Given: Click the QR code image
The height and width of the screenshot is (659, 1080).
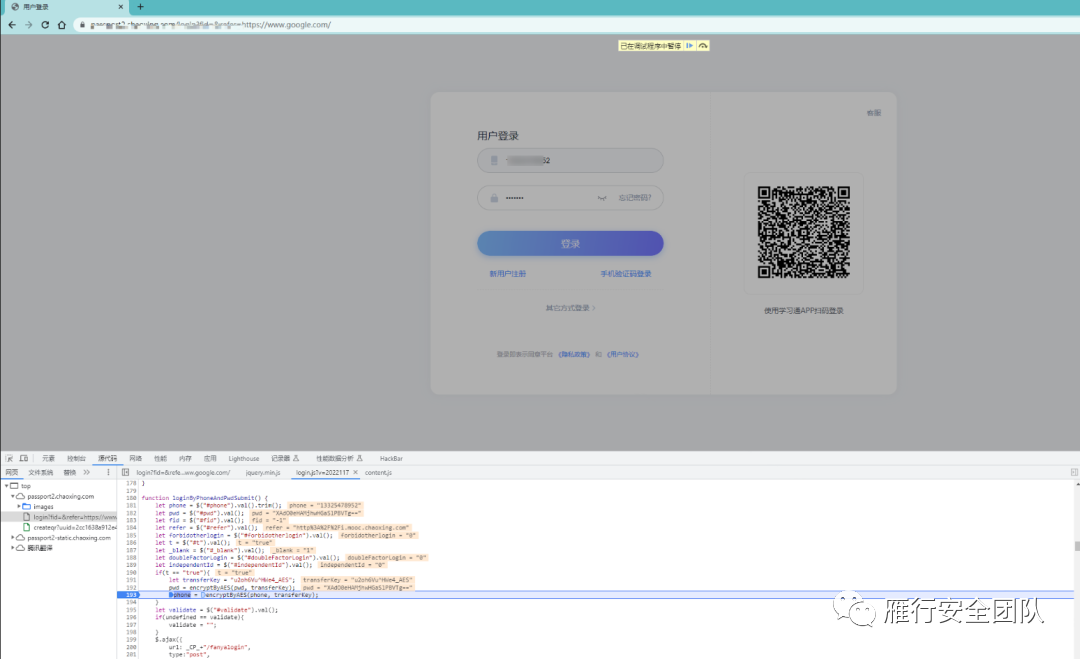Looking at the screenshot, I should (804, 232).
